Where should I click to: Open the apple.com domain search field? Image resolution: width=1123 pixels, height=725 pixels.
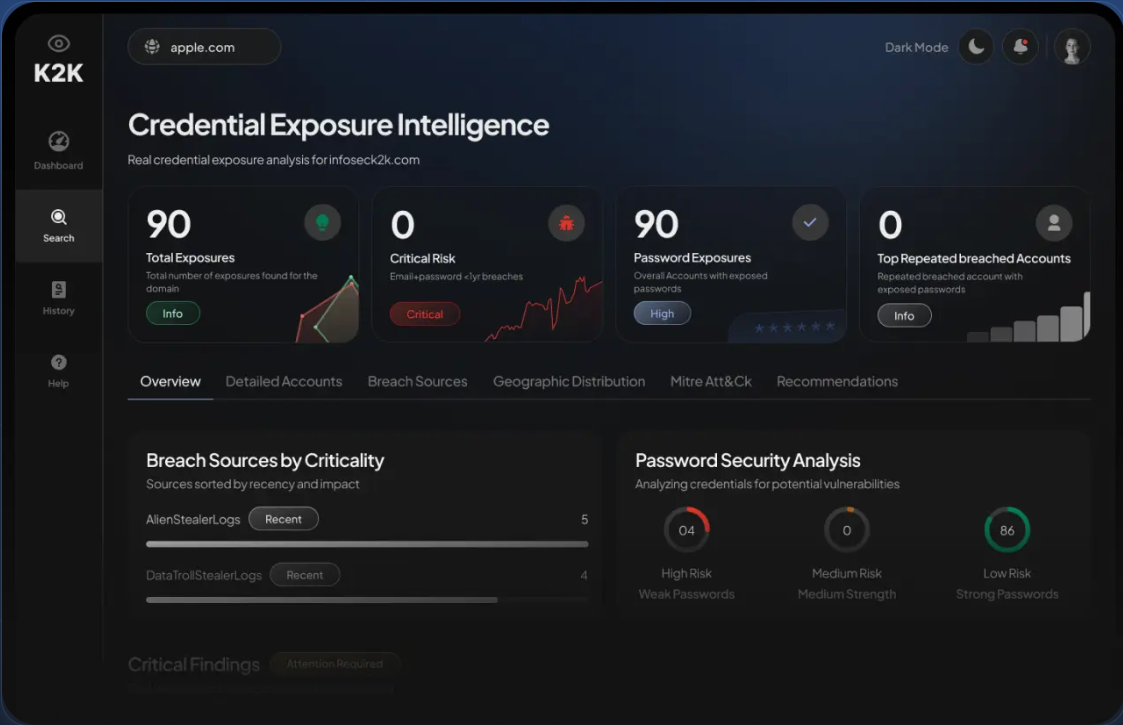click(x=204, y=46)
